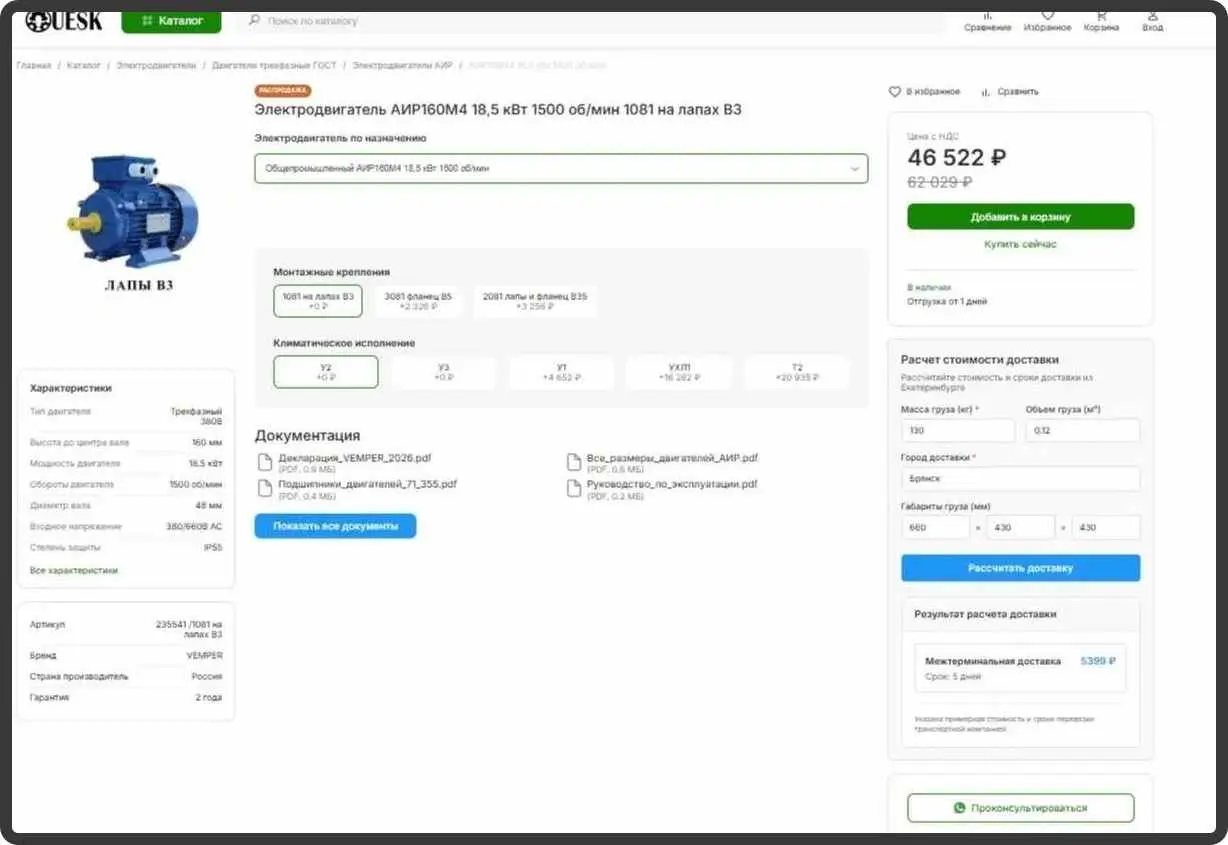
Task: Choose УХЛ1 climate version
Action: pyautogui.click(x=679, y=372)
